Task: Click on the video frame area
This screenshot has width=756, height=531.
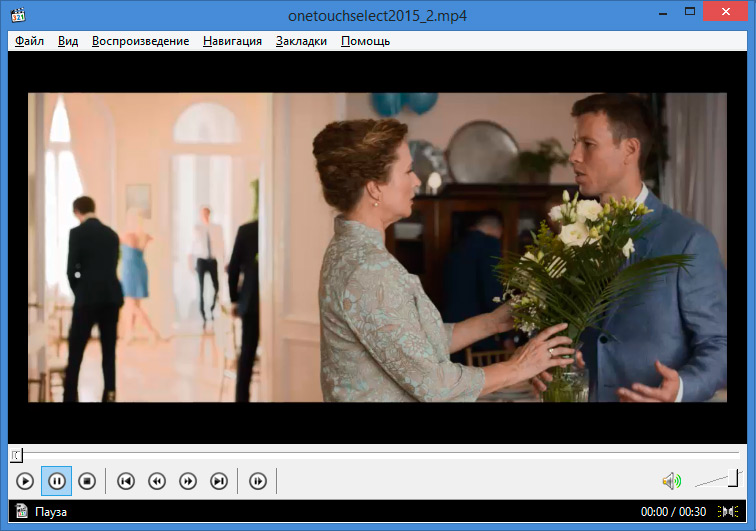Action: click(378, 247)
